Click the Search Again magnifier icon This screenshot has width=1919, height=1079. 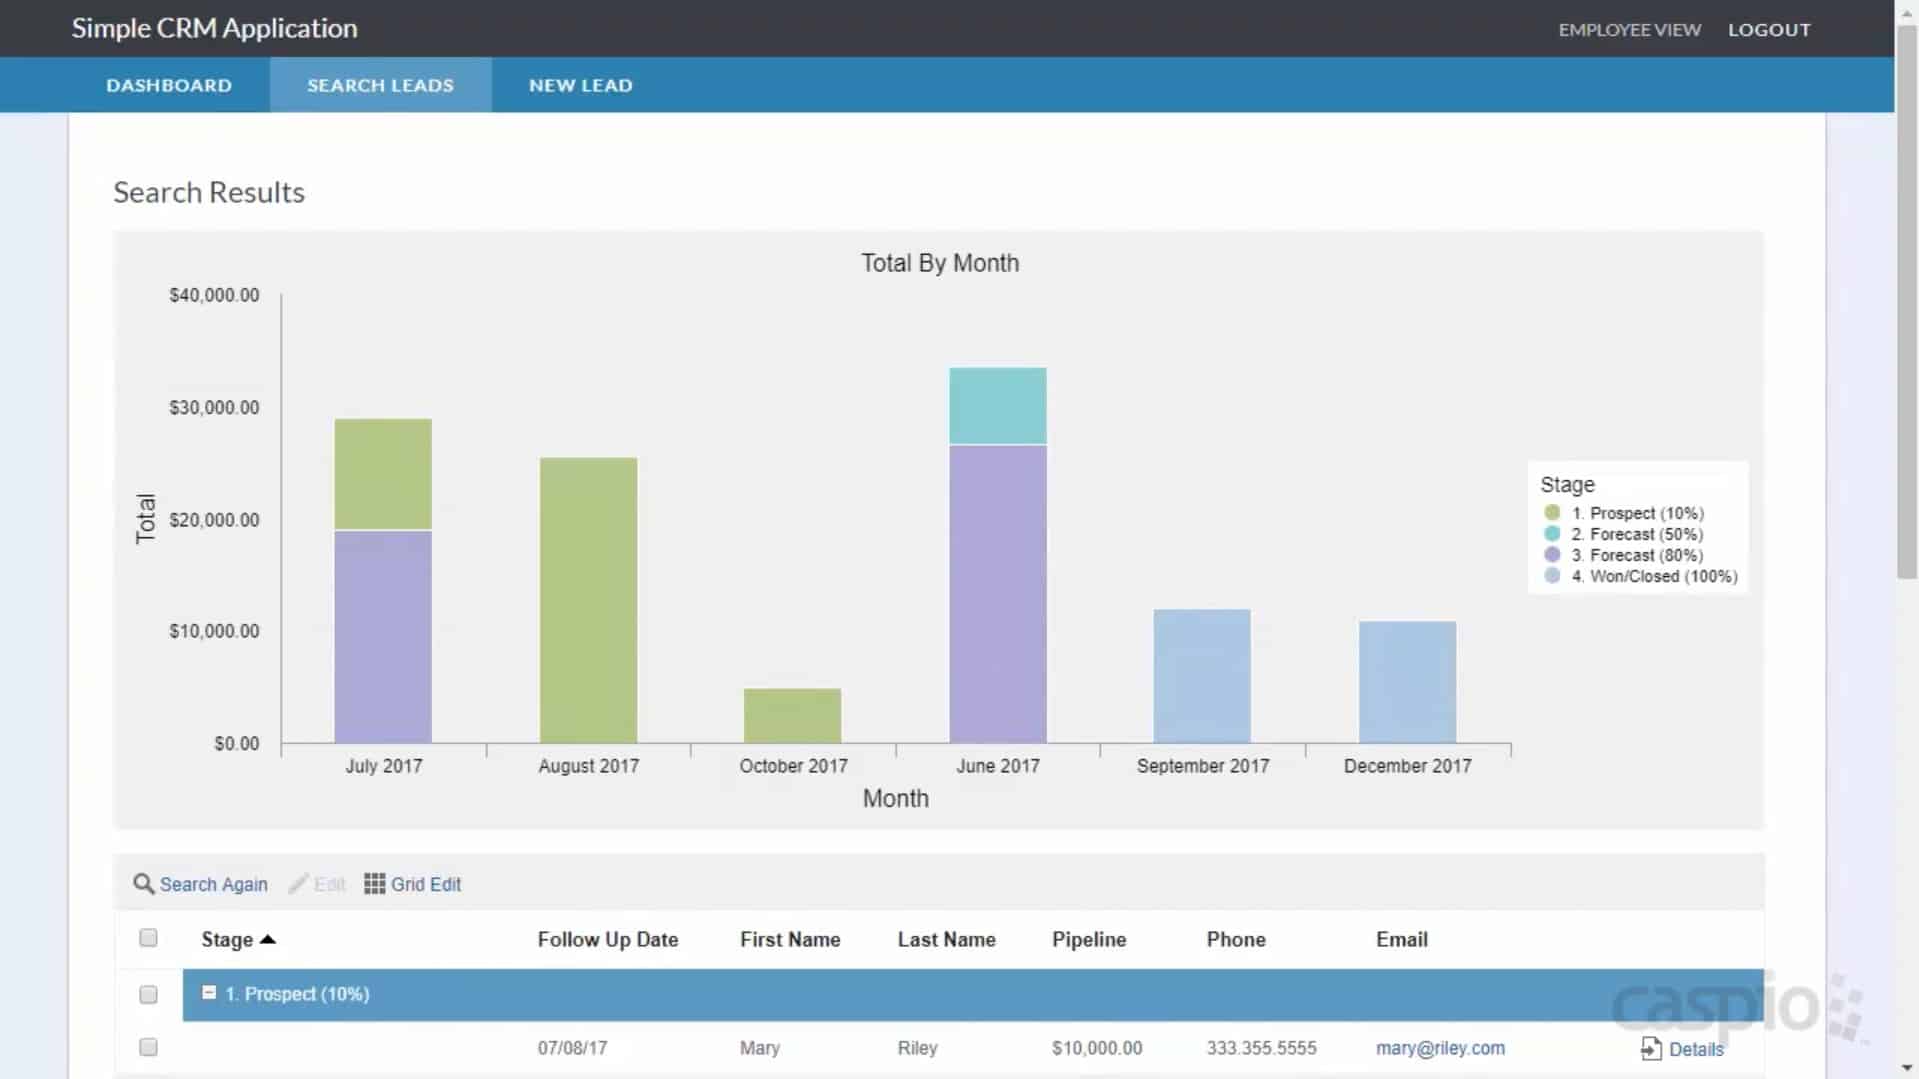point(144,884)
